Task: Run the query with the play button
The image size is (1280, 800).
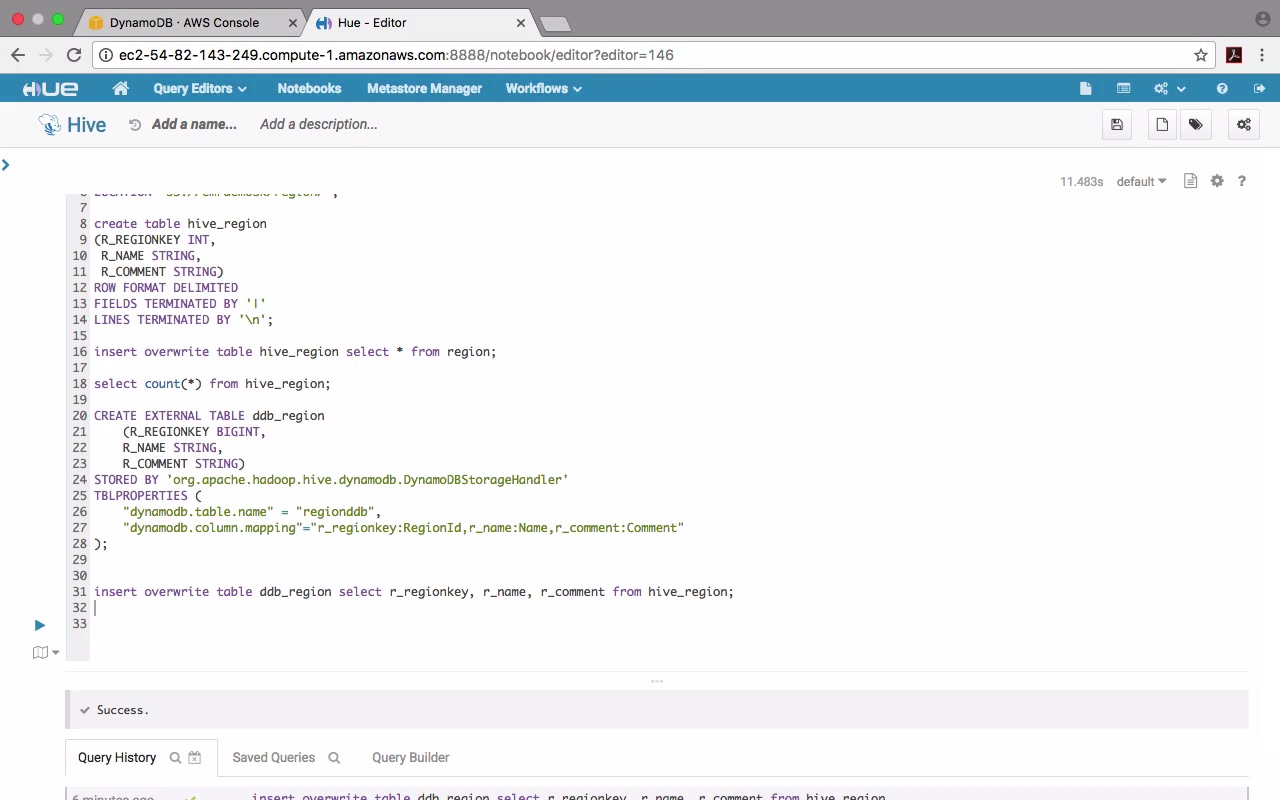Action: pyautogui.click(x=40, y=625)
